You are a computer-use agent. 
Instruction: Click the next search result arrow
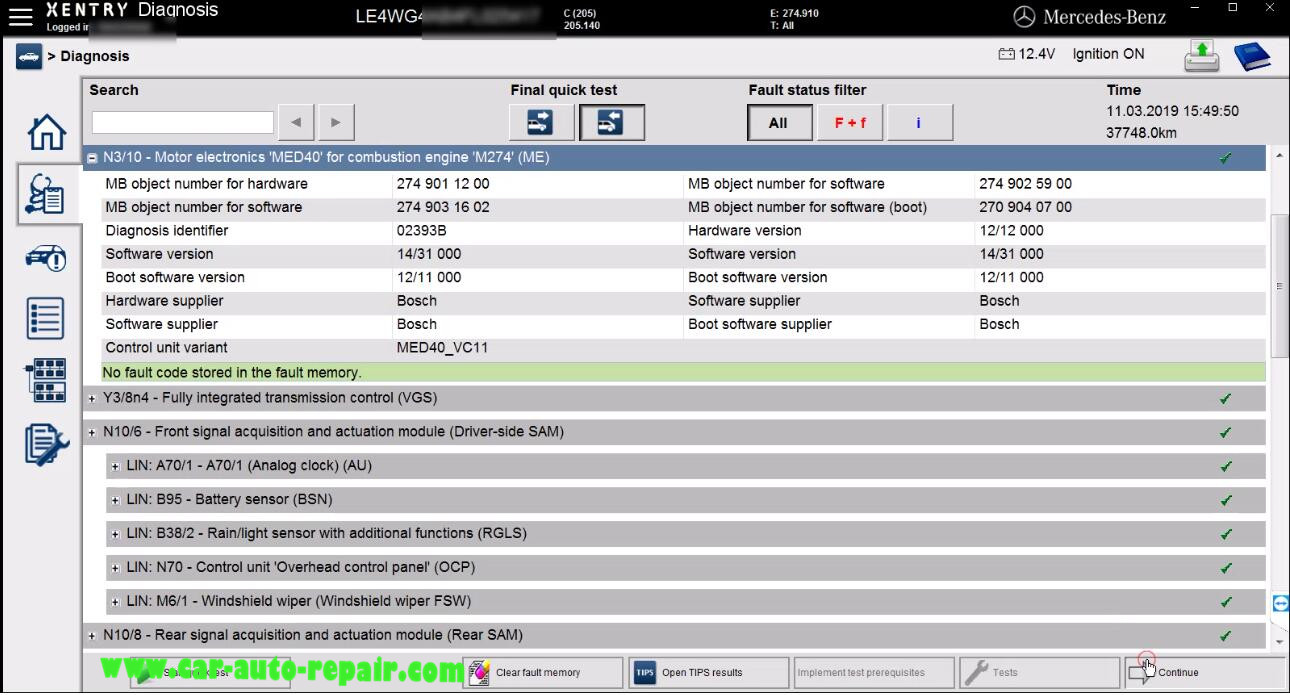(336, 122)
